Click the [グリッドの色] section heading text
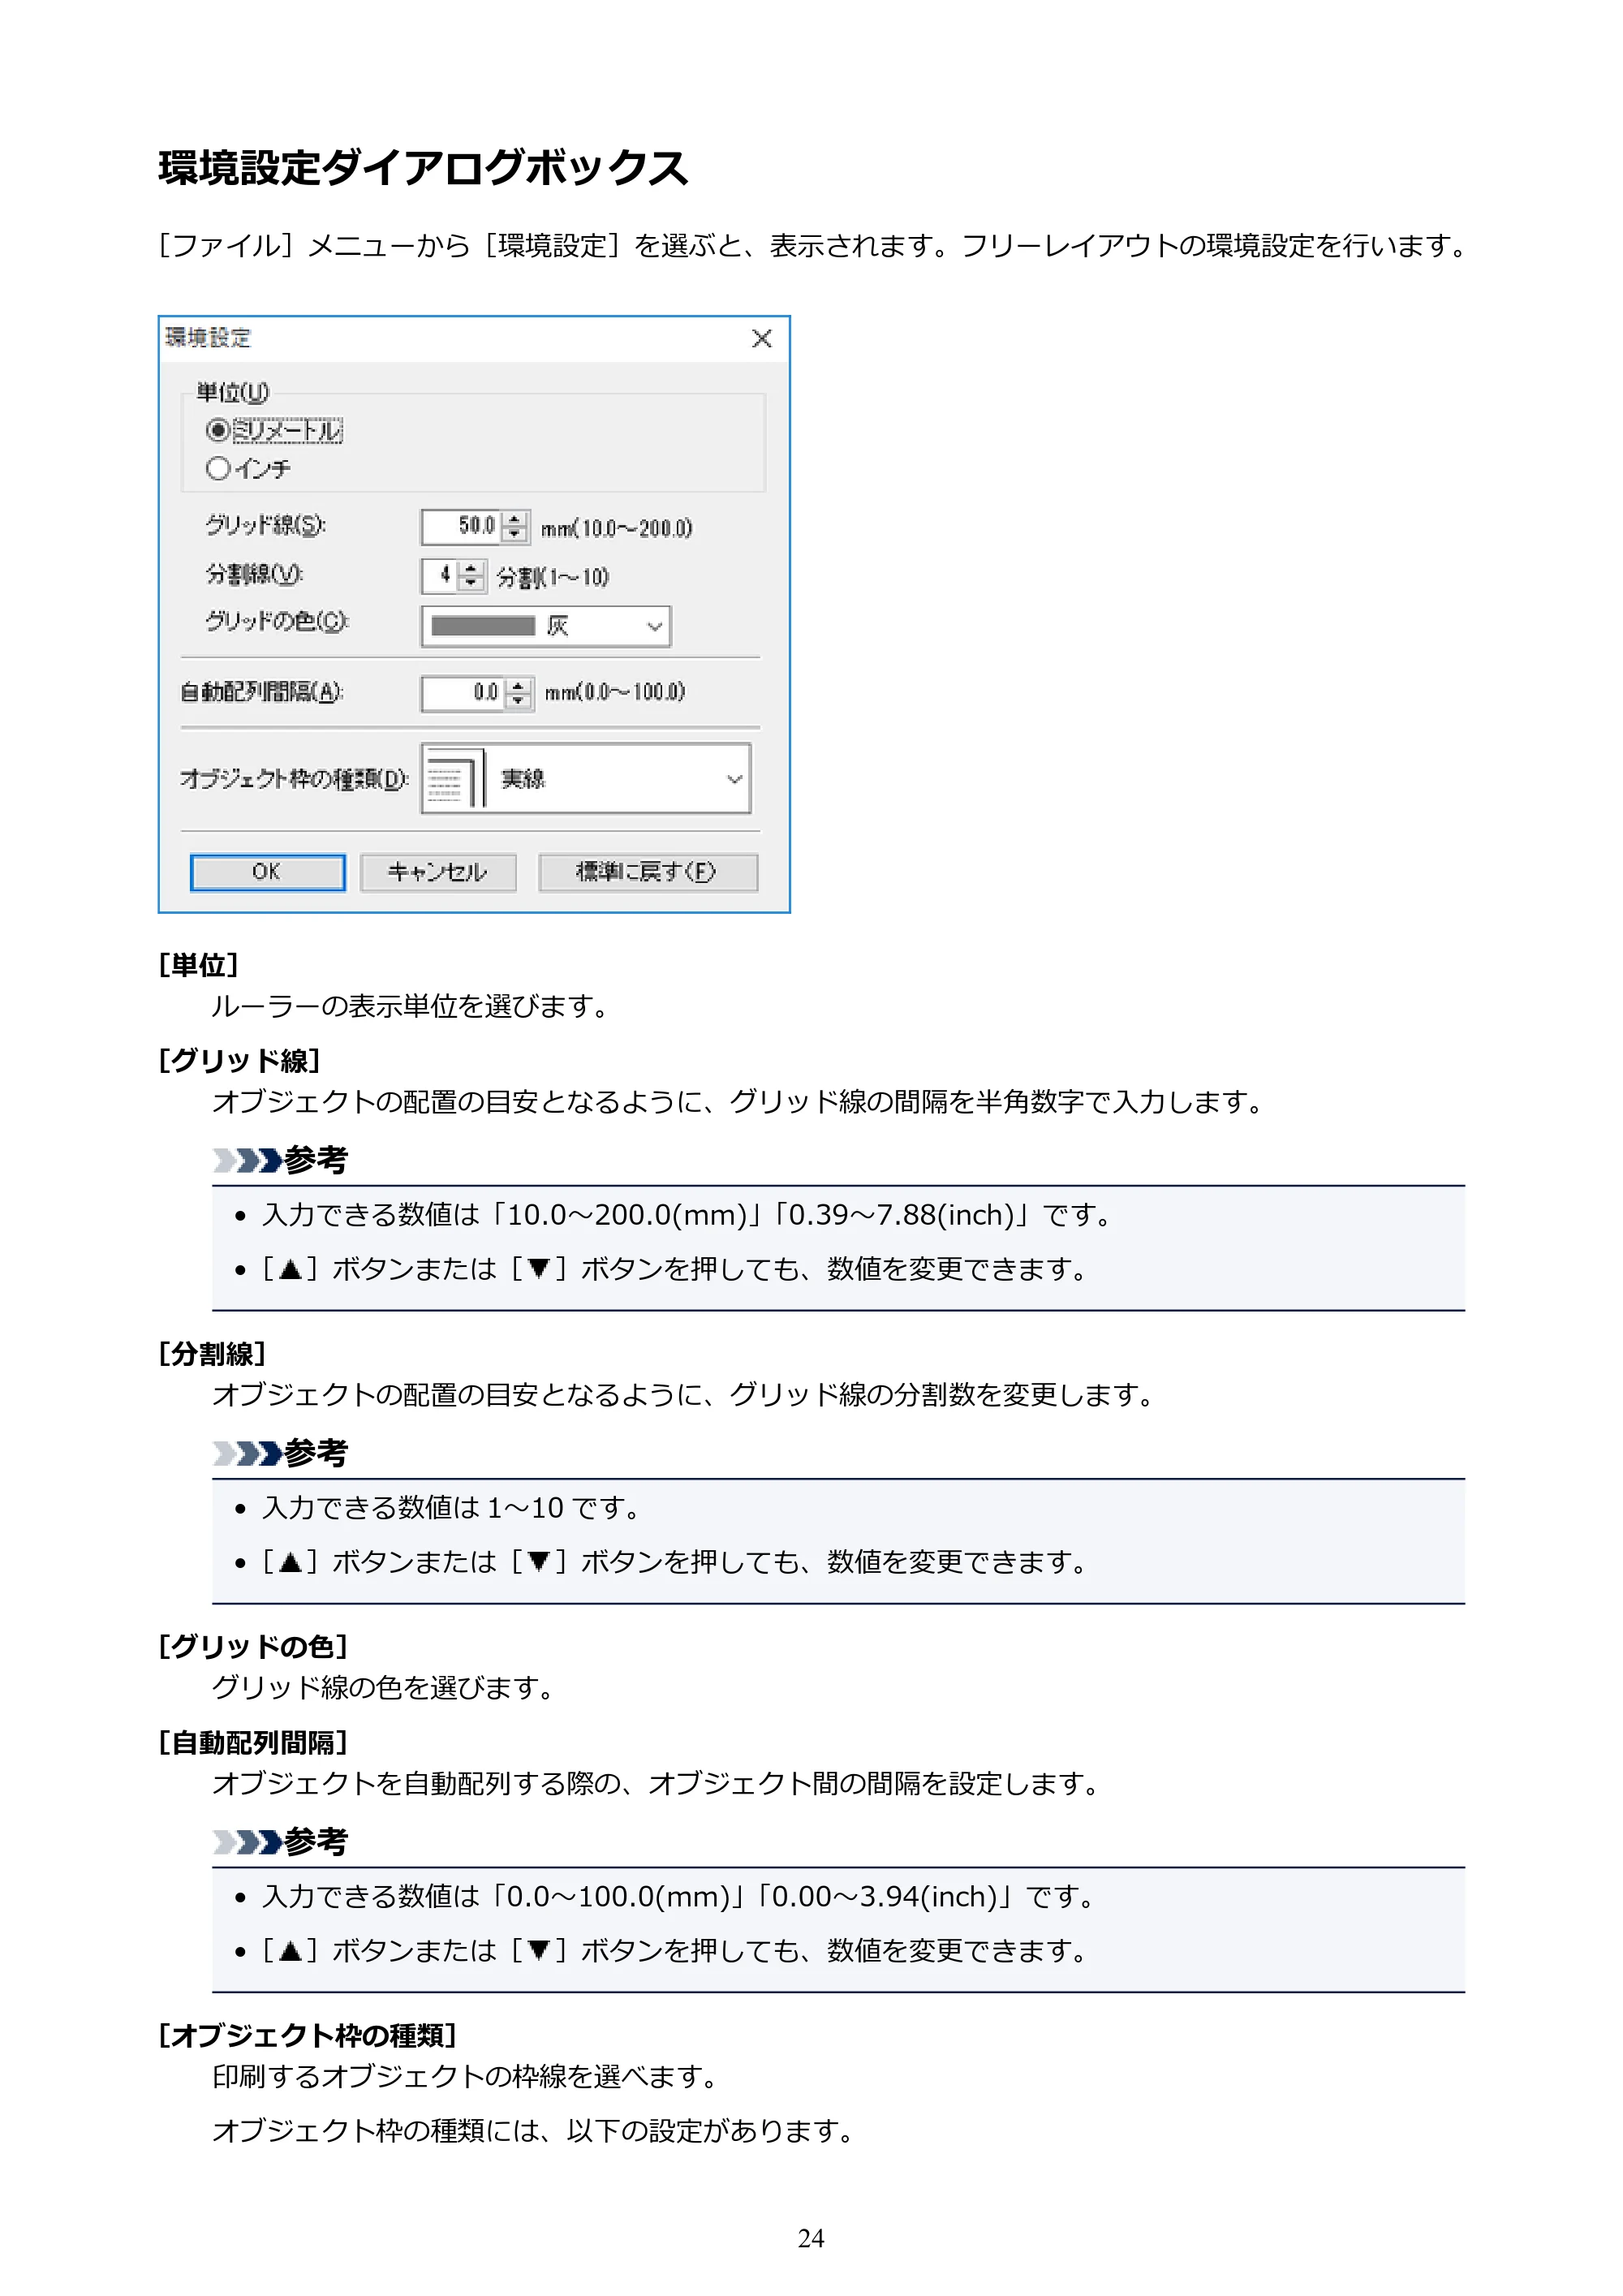1623x2296 pixels. [x=253, y=1646]
